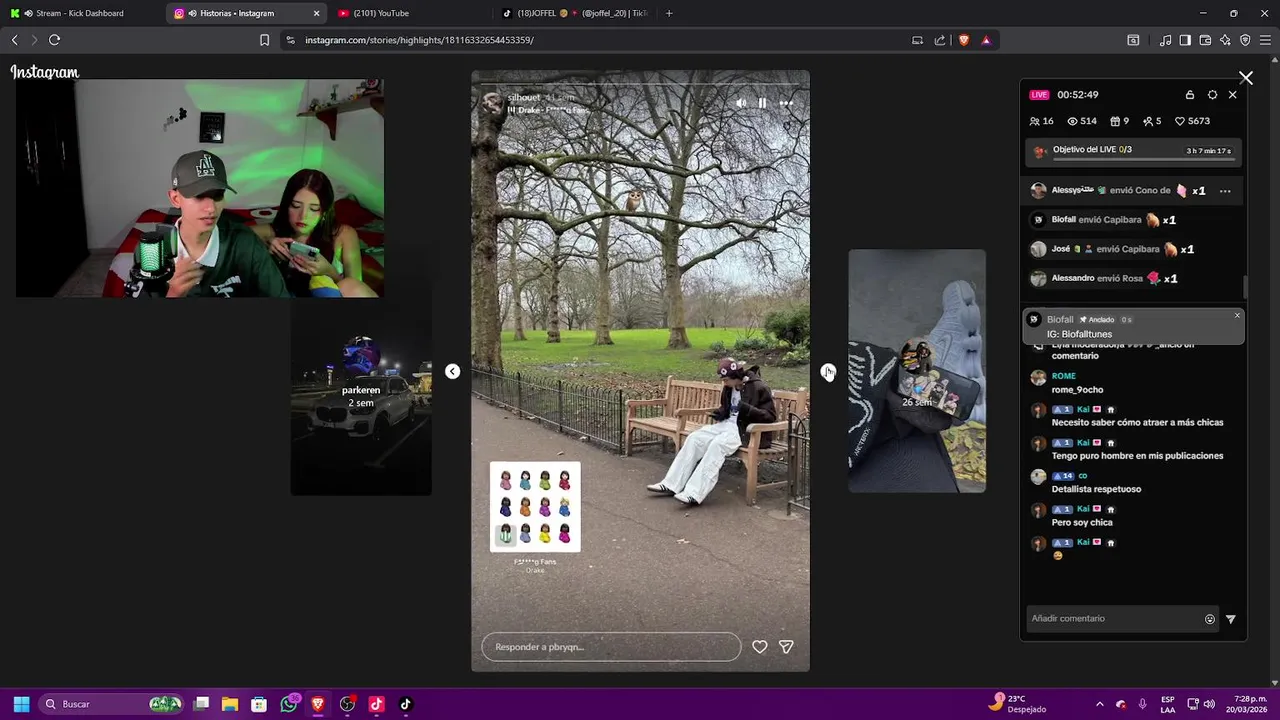
Task: Click the taskbar Buscar search box
Action: 111,704
